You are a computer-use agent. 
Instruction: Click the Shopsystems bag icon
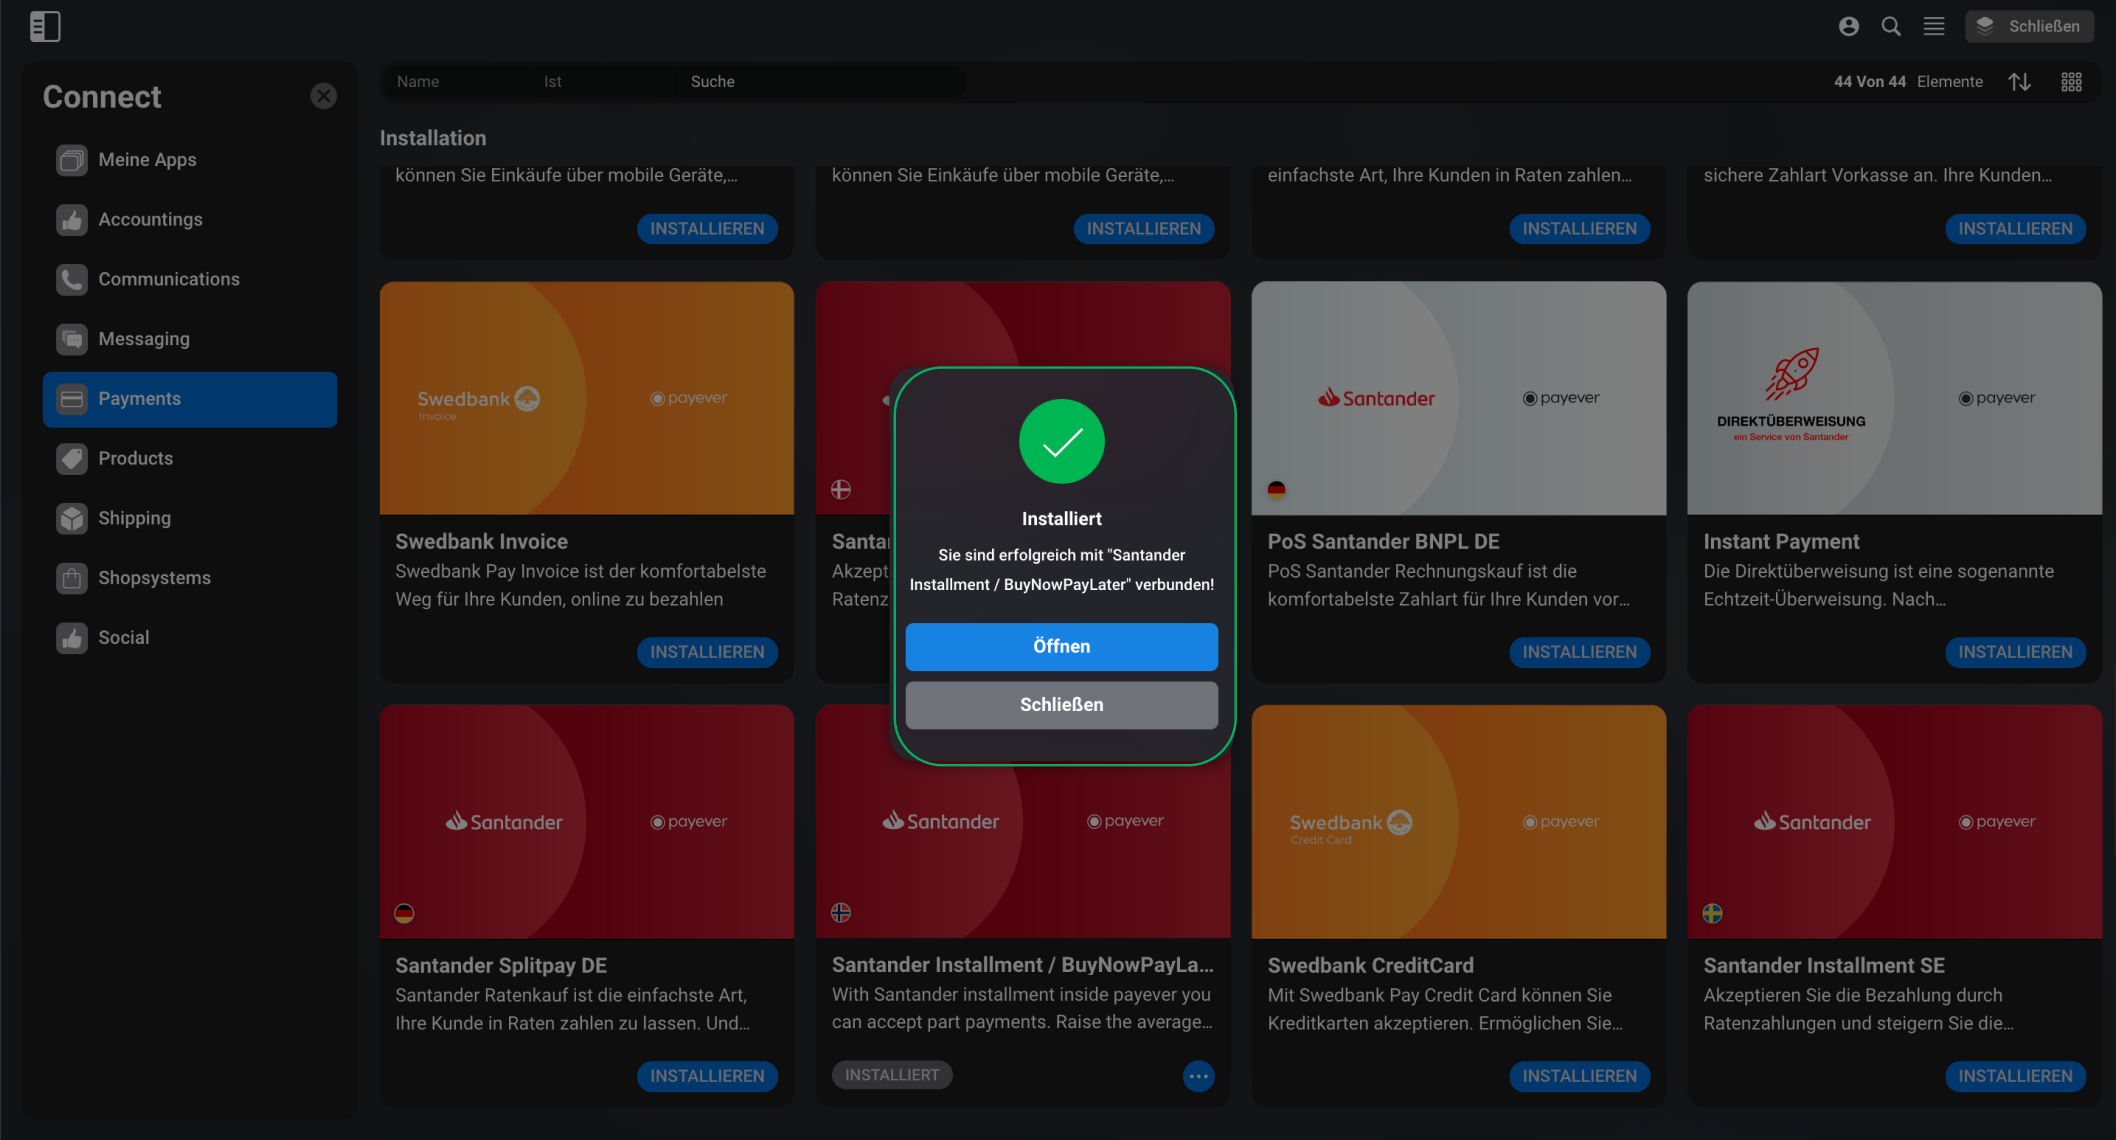72,578
